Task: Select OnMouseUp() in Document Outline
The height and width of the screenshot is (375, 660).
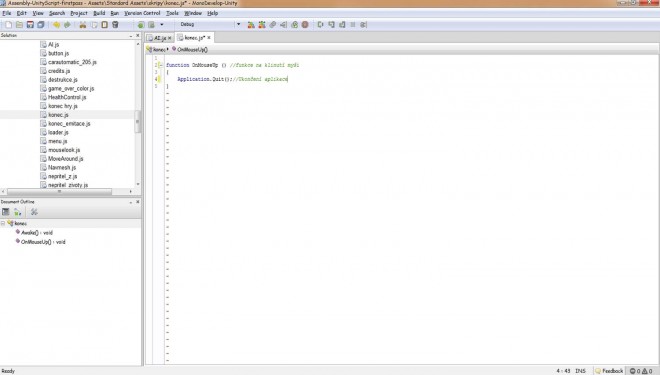Action: [x=41, y=242]
